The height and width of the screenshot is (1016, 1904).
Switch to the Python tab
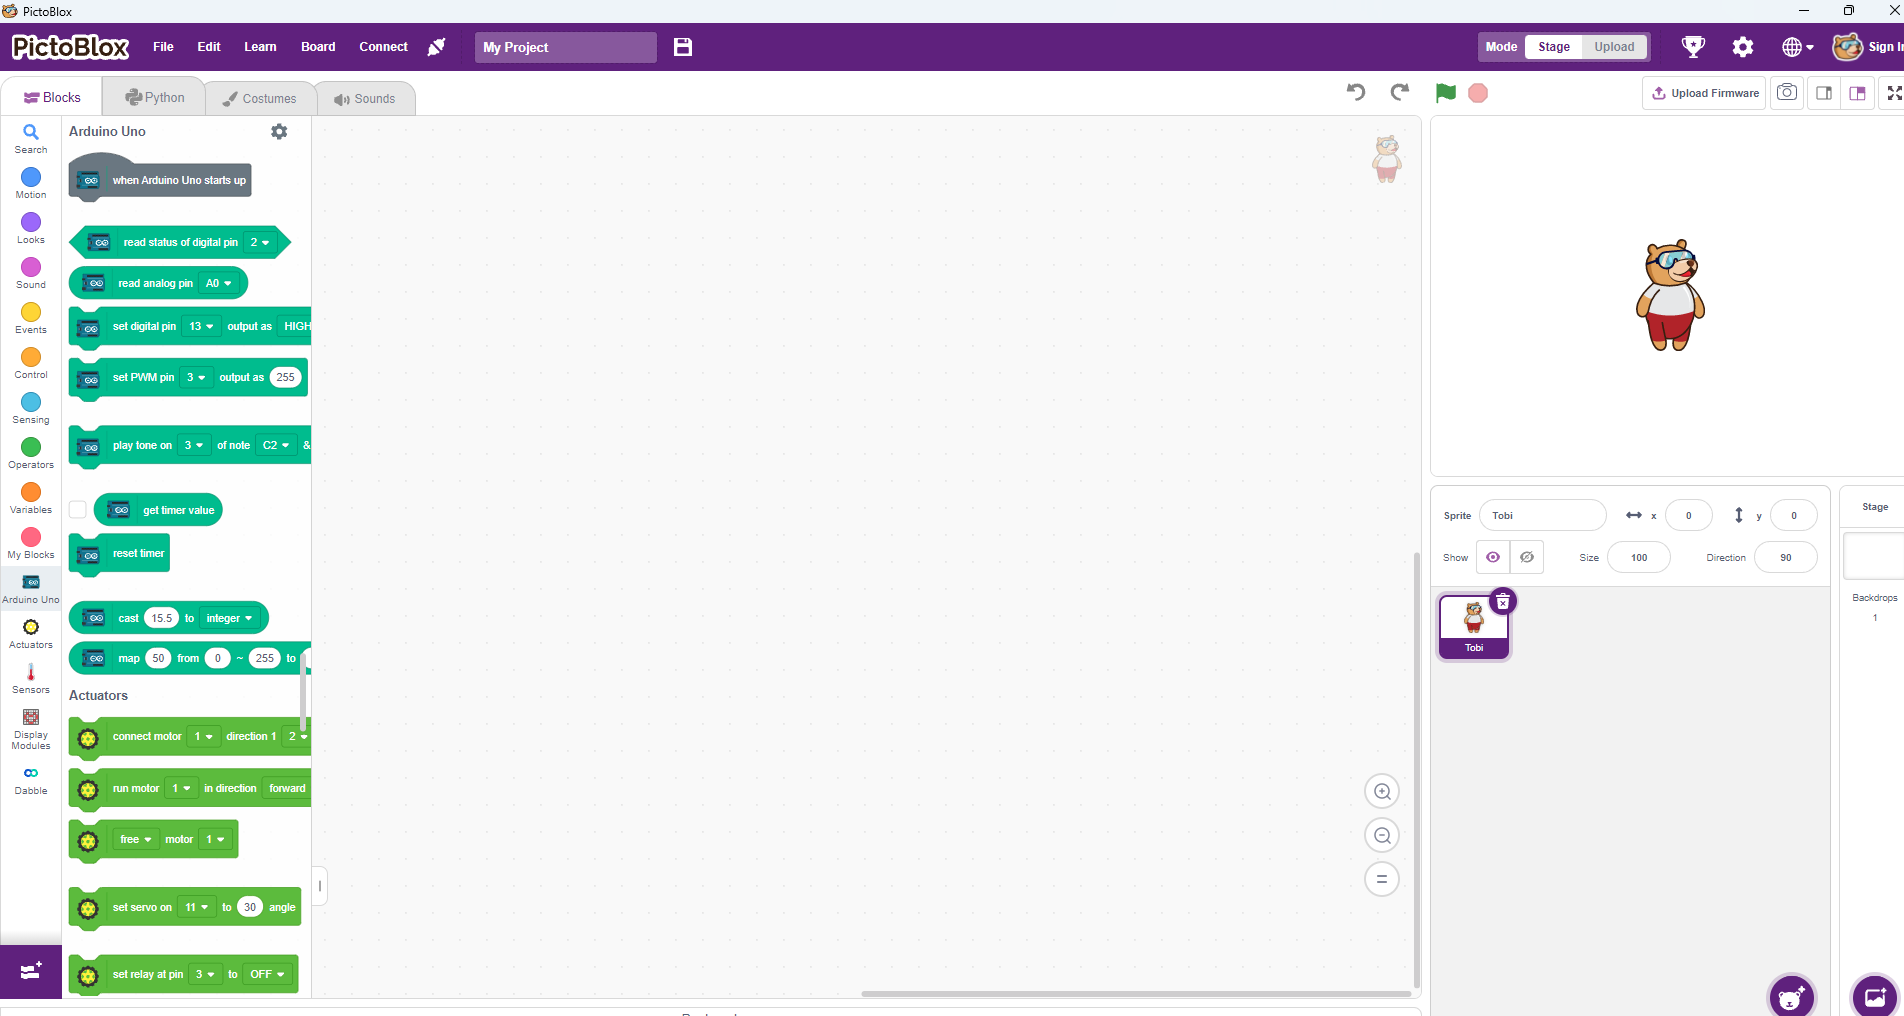[x=155, y=98]
